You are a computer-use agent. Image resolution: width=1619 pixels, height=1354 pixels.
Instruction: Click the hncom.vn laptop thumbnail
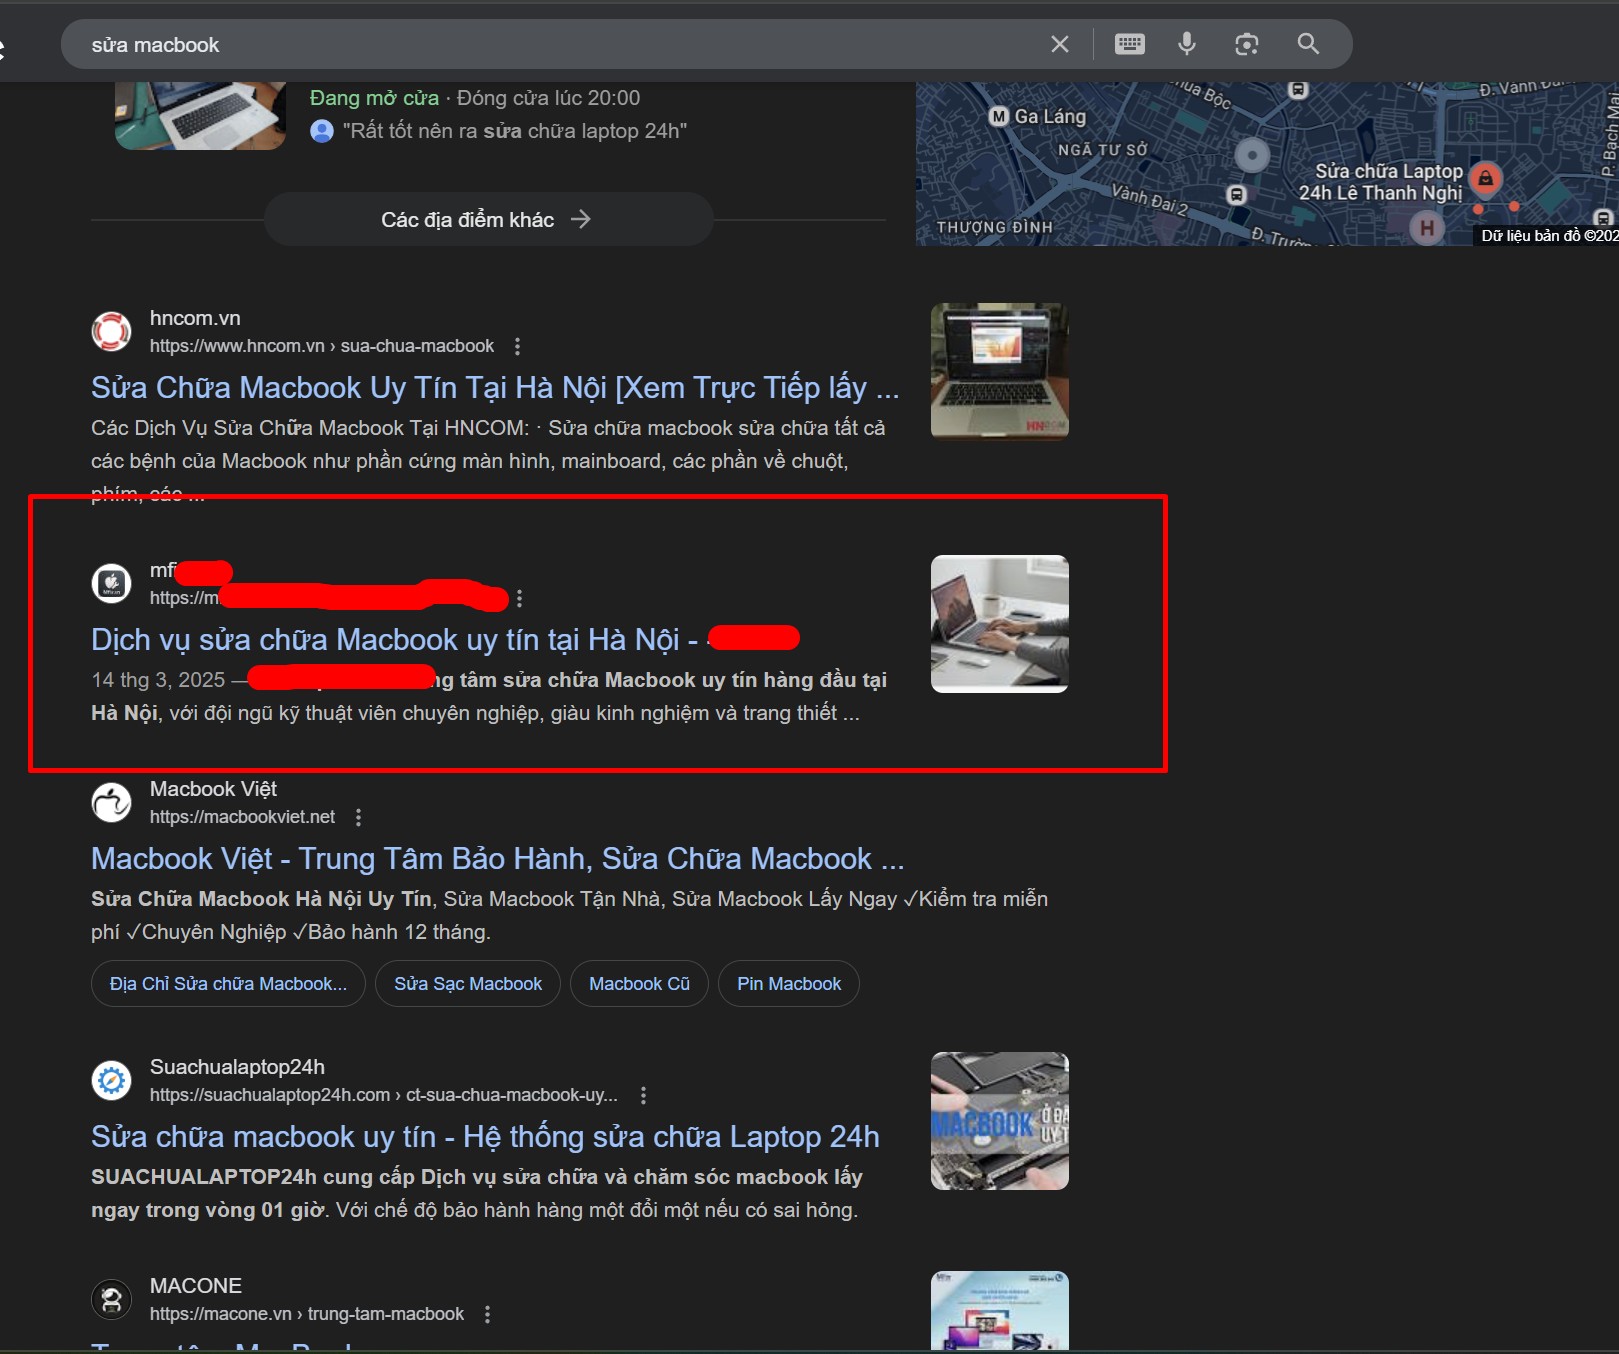coord(999,371)
